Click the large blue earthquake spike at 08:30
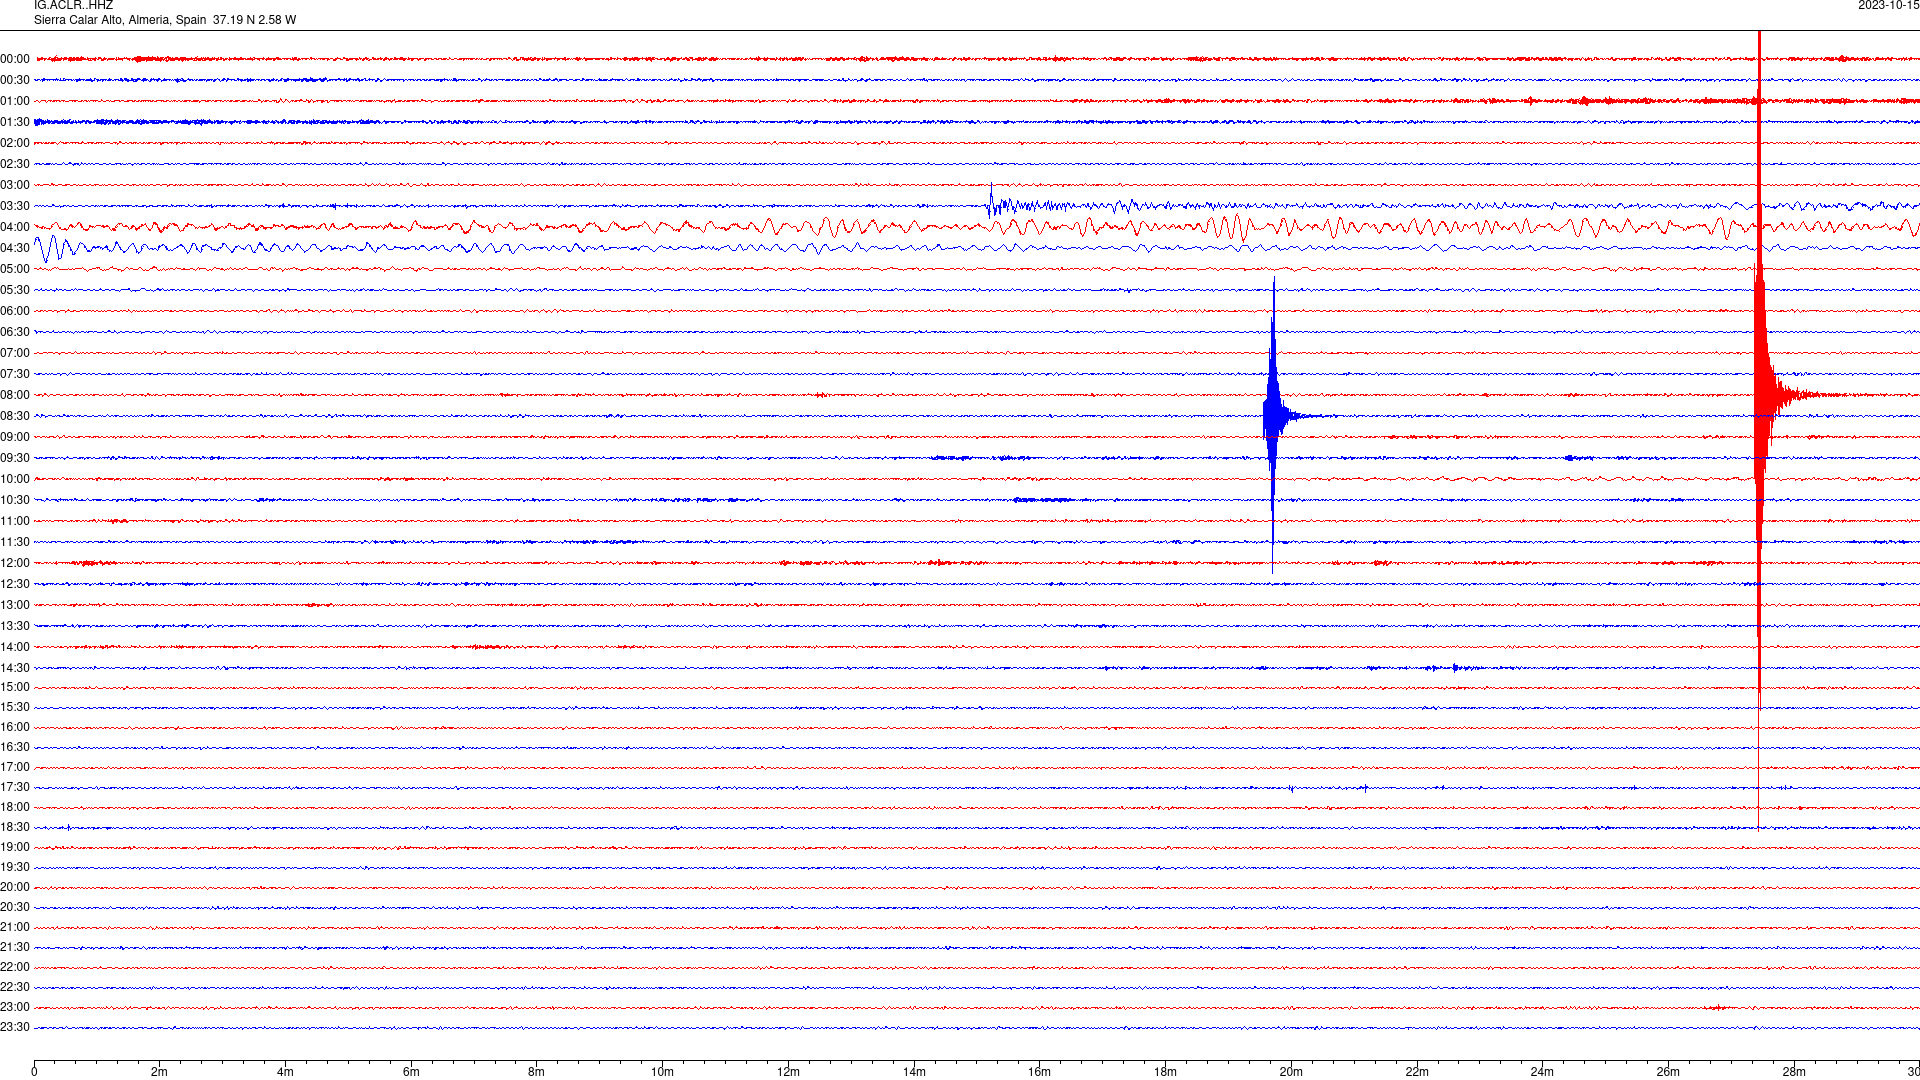 coord(1273,416)
